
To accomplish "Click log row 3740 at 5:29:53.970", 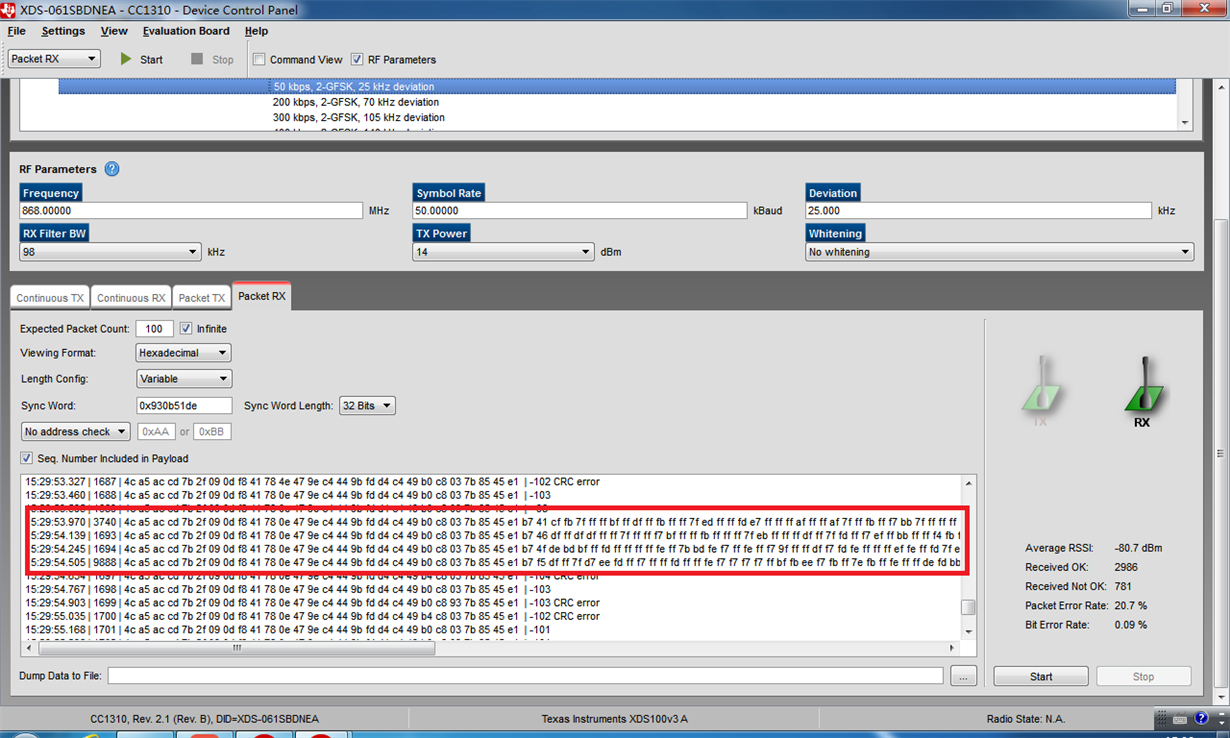I will (x=495, y=521).
